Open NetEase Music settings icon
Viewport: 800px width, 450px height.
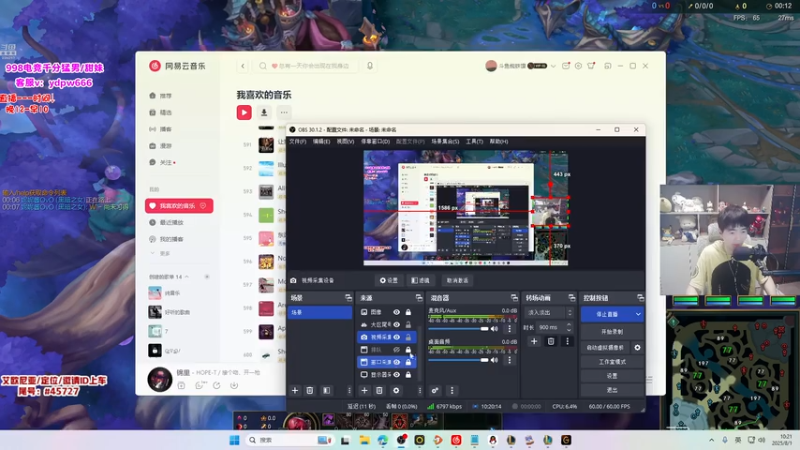click(x=578, y=66)
